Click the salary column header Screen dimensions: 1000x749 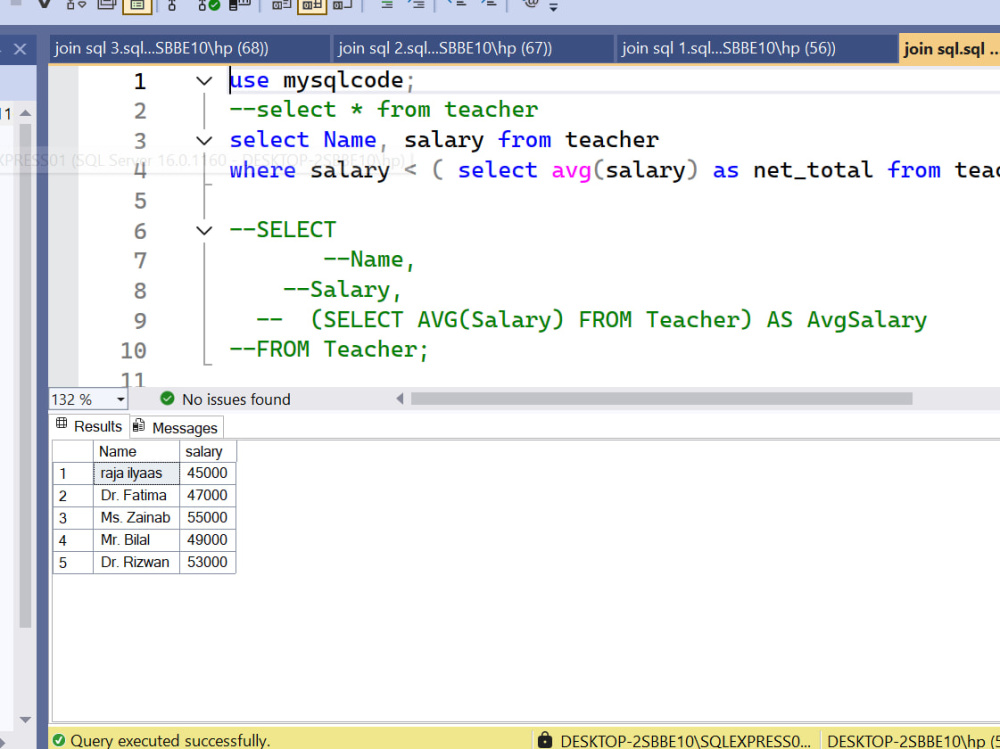pyautogui.click(x=207, y=451)
